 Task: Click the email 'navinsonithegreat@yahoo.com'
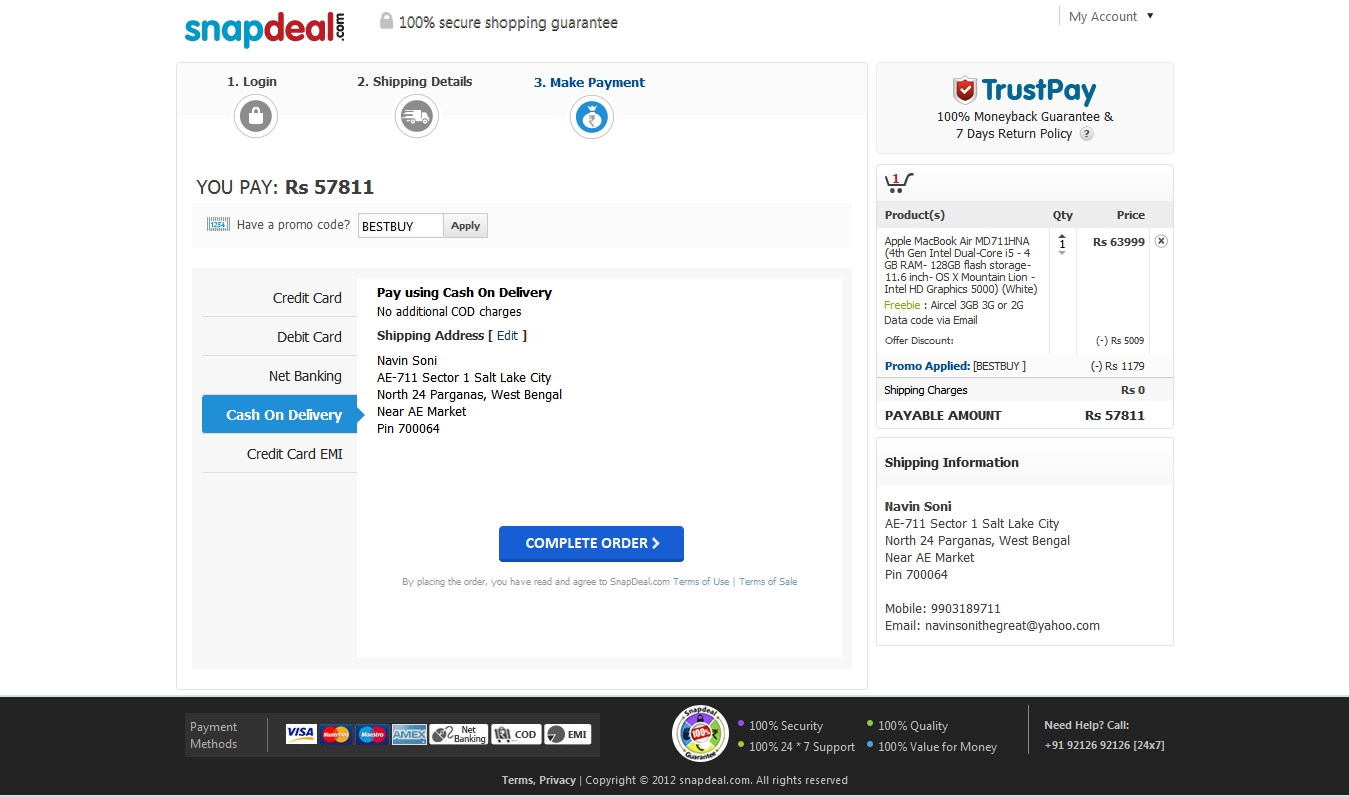point(1011,626)
